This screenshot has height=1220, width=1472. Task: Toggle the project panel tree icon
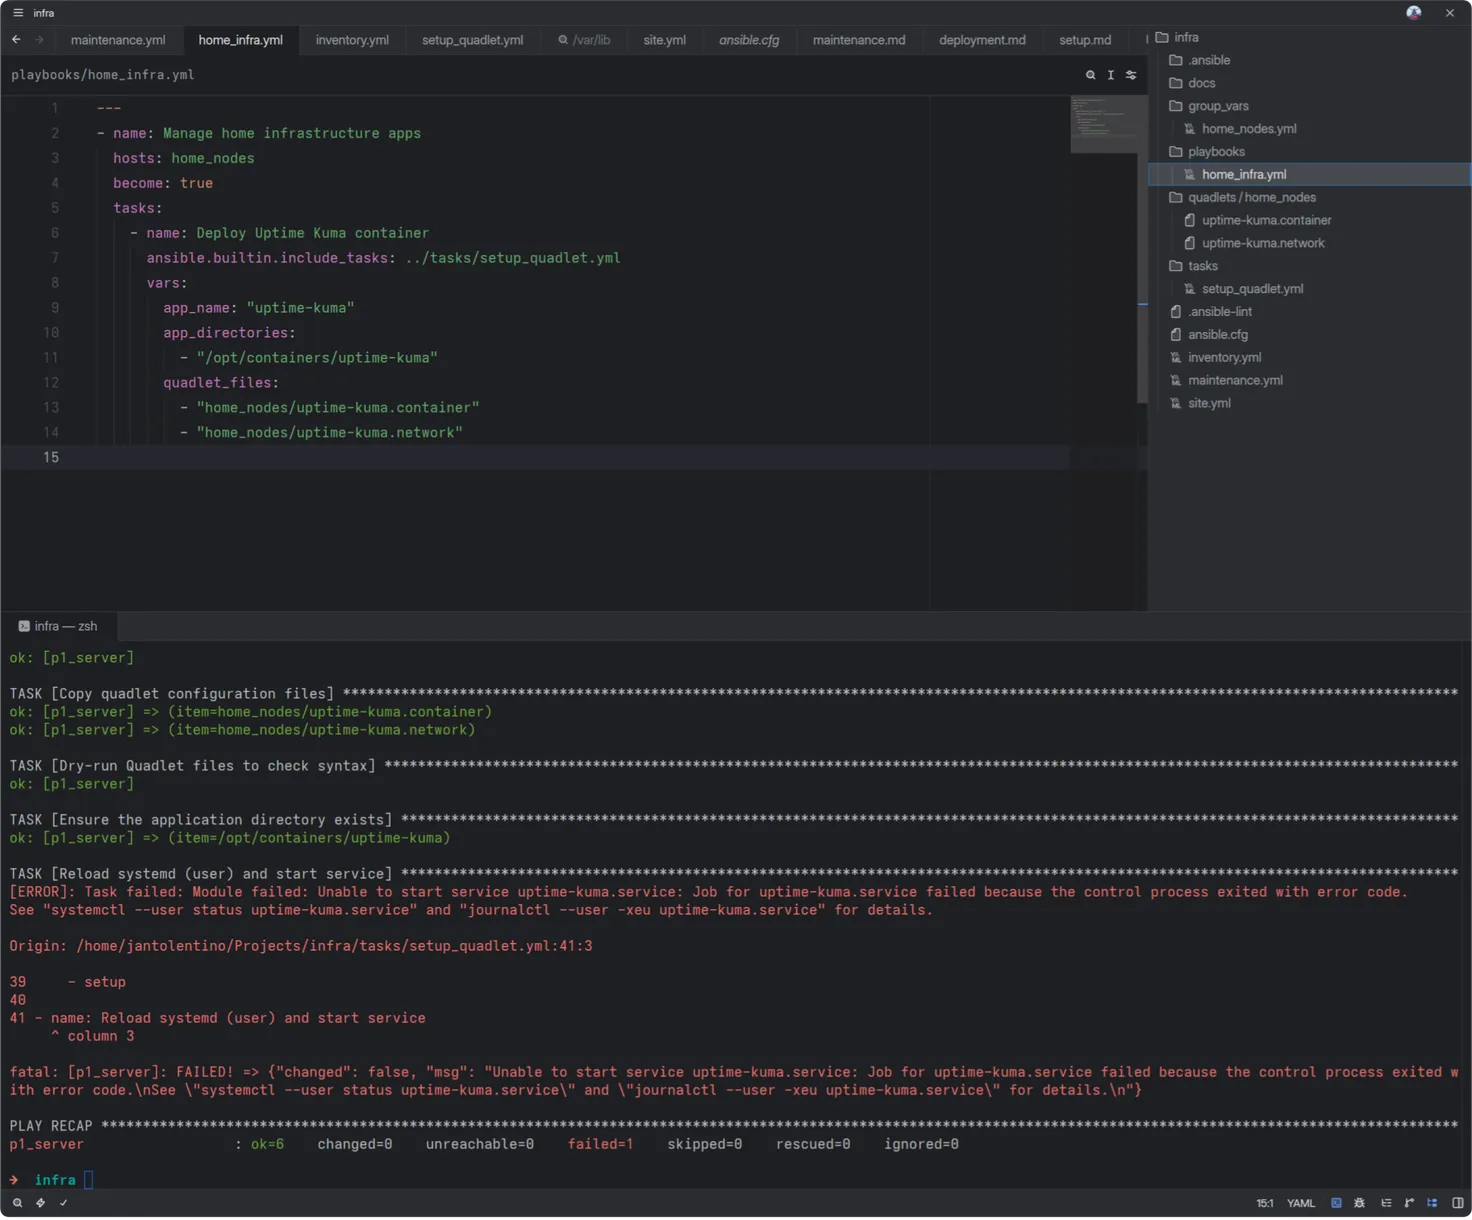[x=1432, y=1203]
